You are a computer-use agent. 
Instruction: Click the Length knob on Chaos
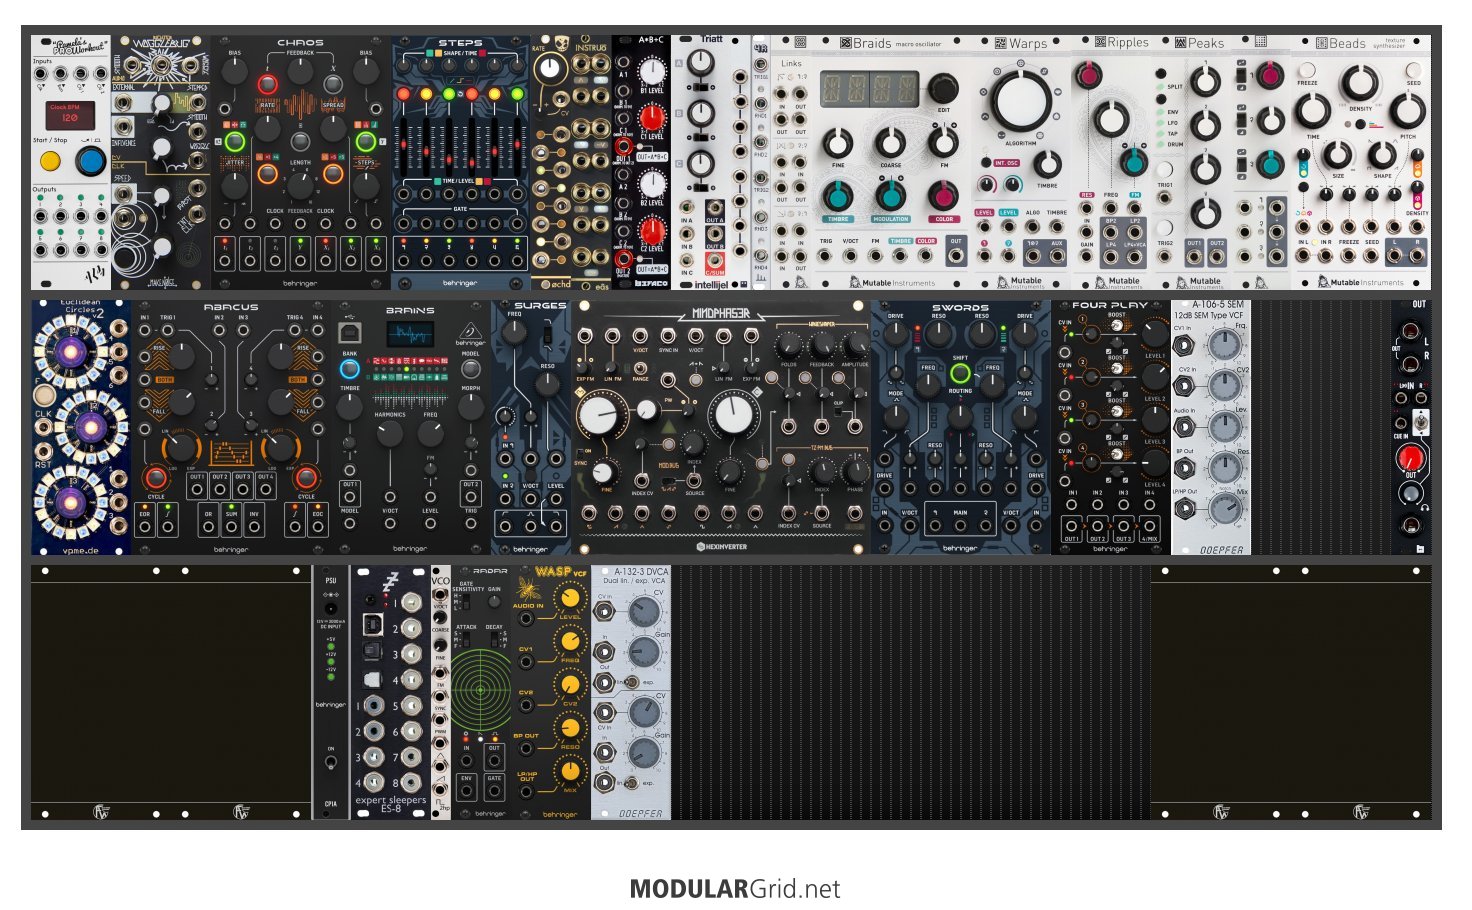[x=300, y=184]
